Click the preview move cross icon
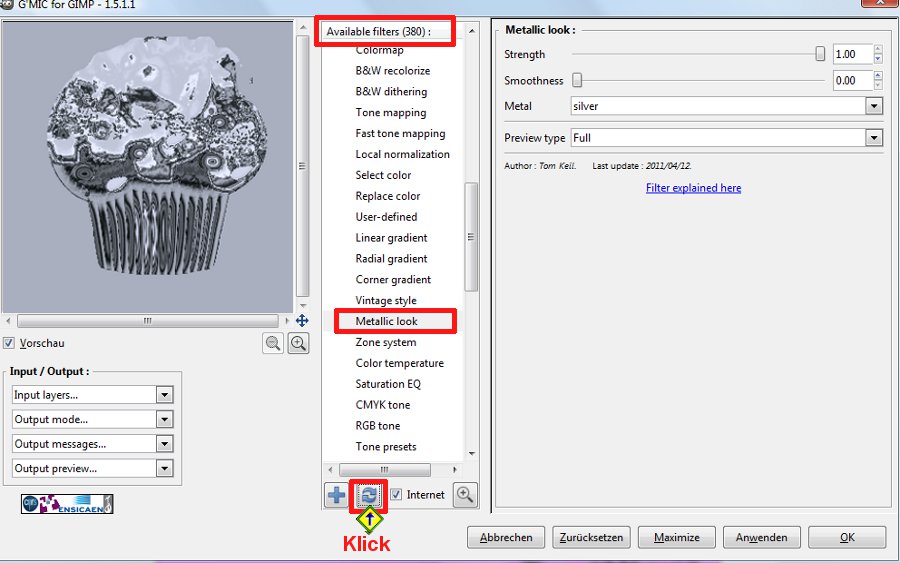 click(x=302, y=320)
